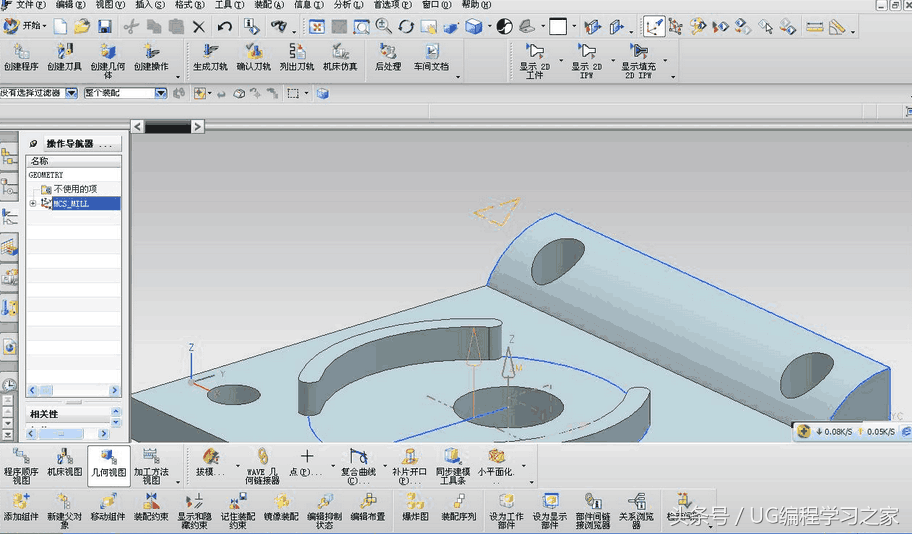Image resolution: width=912 pixels, height=534 pixels.
Task: Click the white background color swatch
Action: (x=558, y=26)
